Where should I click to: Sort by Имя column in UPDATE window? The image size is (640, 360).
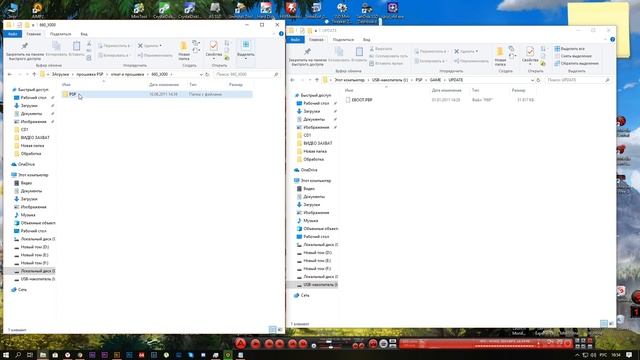[x=349, y=90]
